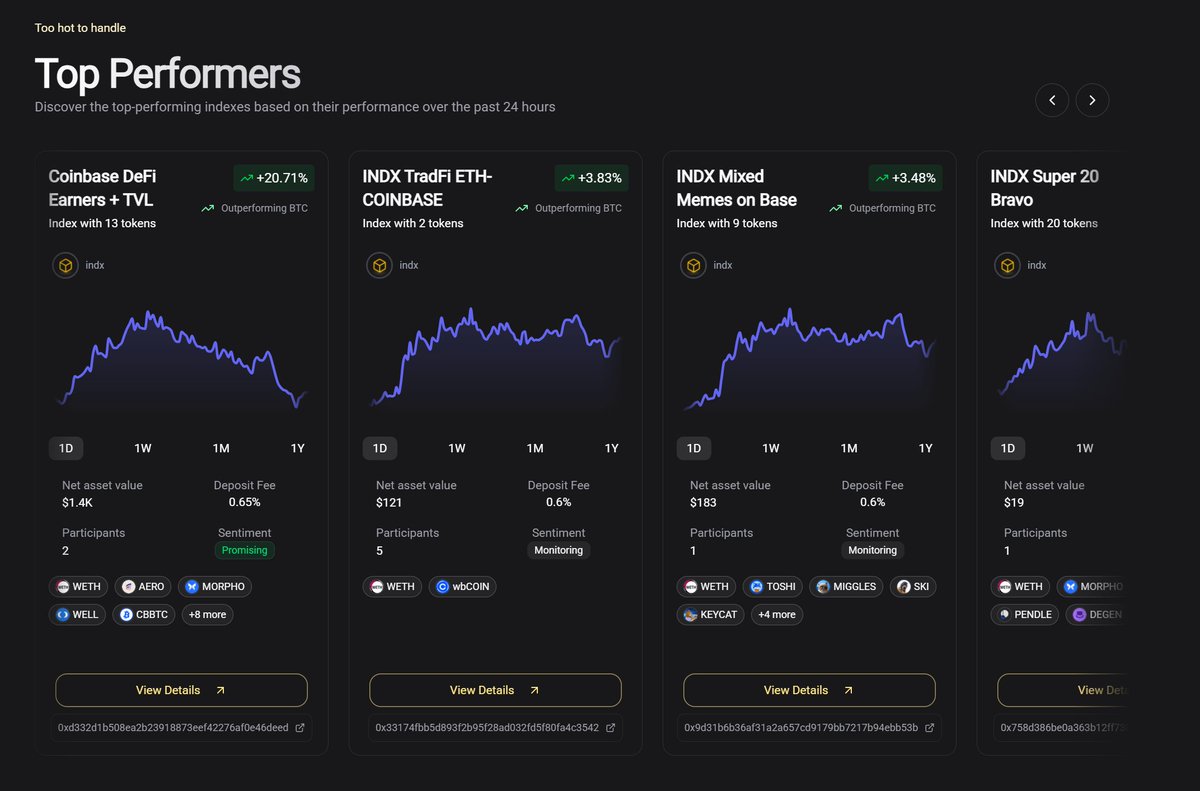Click Monitoring badge on Mixed Memes card
This screenshot has height=791, width=1200.
873,550
